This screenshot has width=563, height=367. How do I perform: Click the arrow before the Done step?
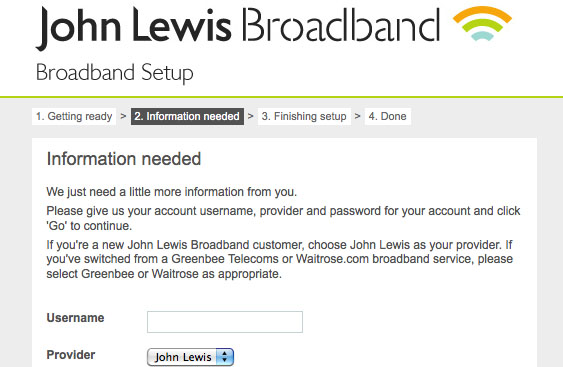coord(357,116)
